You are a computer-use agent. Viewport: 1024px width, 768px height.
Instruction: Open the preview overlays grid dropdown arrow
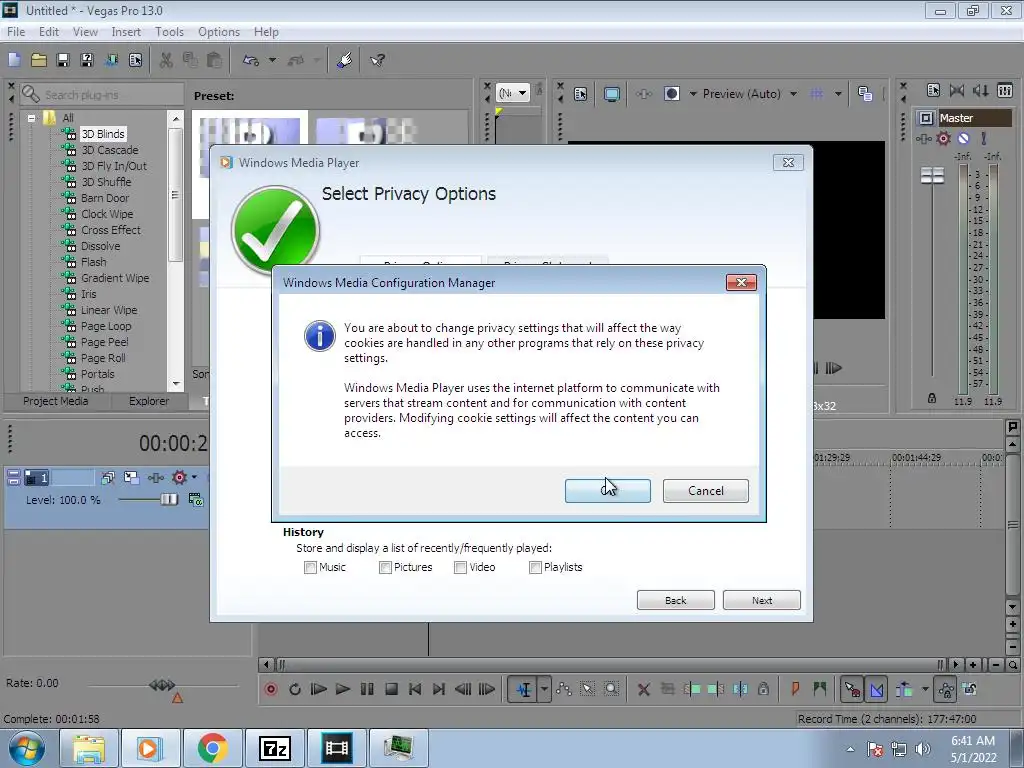(x=838, y=94)
